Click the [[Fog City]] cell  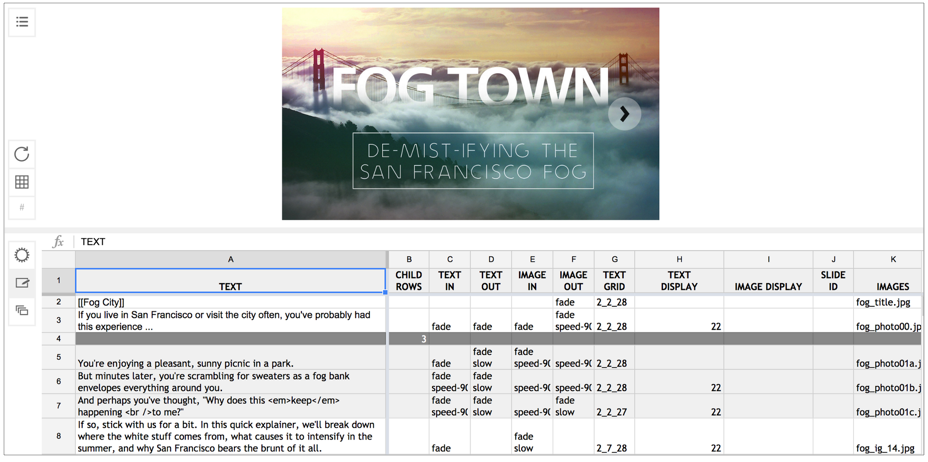(231, 302)
